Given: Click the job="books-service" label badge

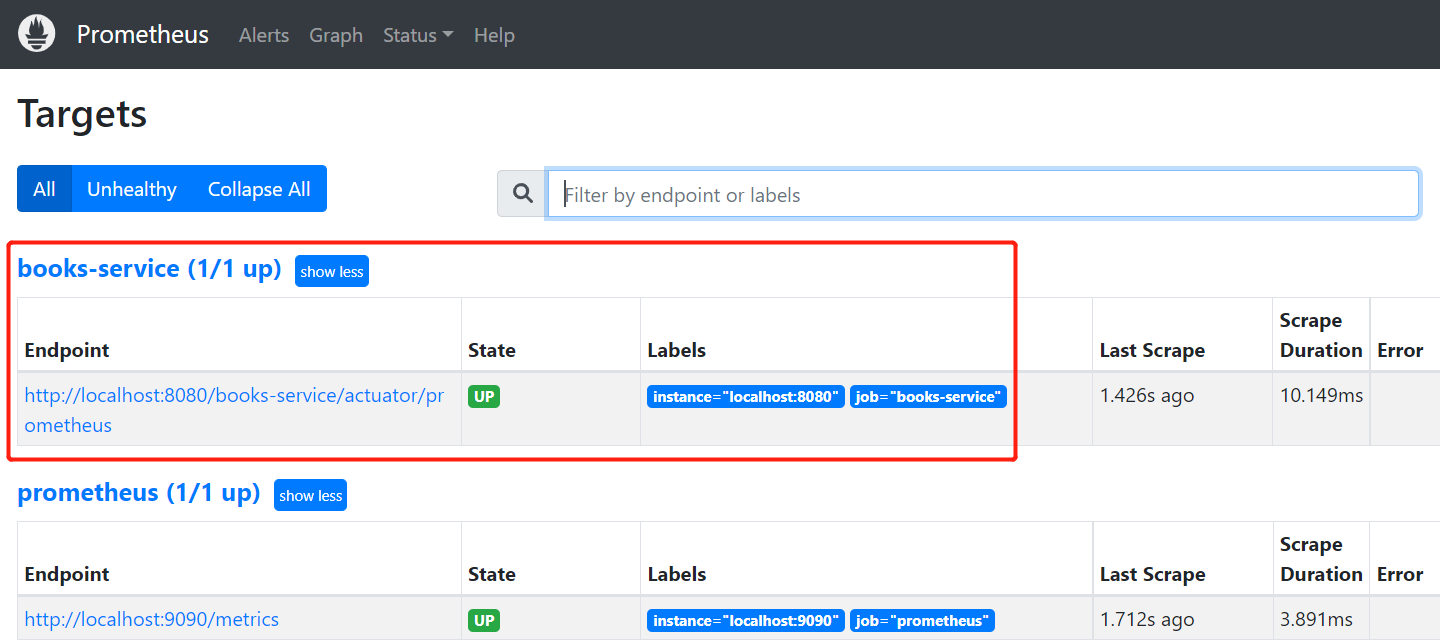Looking at the screenshot, I should pos(928,397).
